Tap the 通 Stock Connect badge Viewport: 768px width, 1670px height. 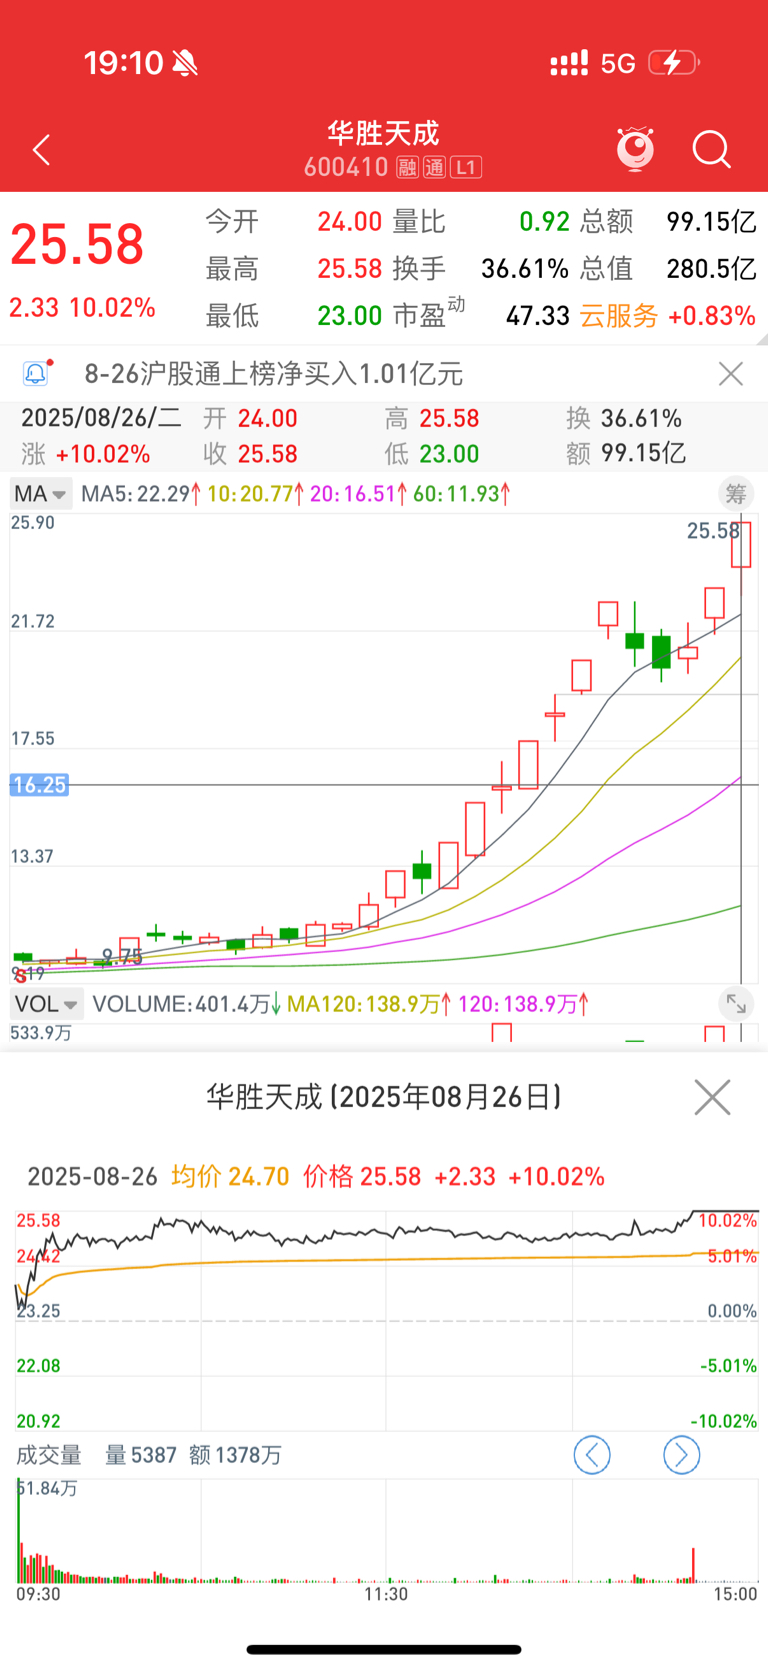(x=434, y=167)
